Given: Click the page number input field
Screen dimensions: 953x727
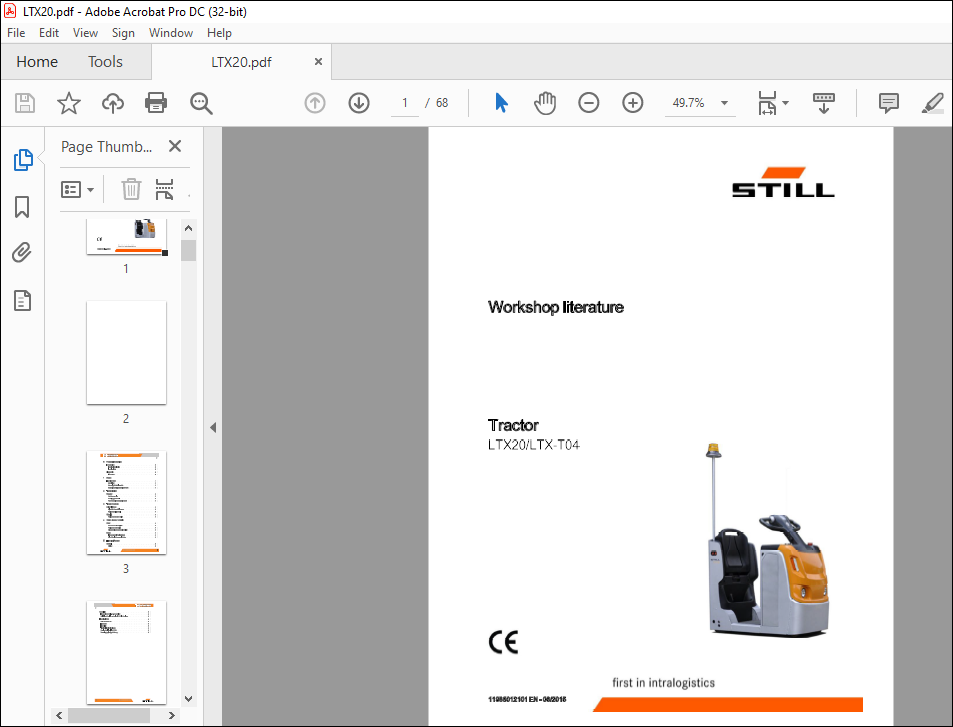Looking at the screenshot, I should point(405,103).
